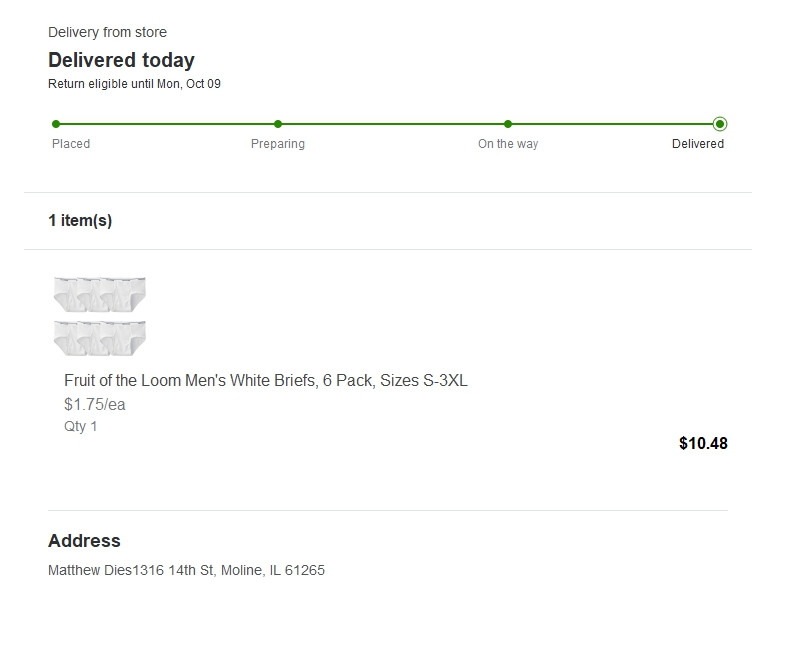Click the Delivery from store text
The image size is (800, 646).
(x=107, y=32)
